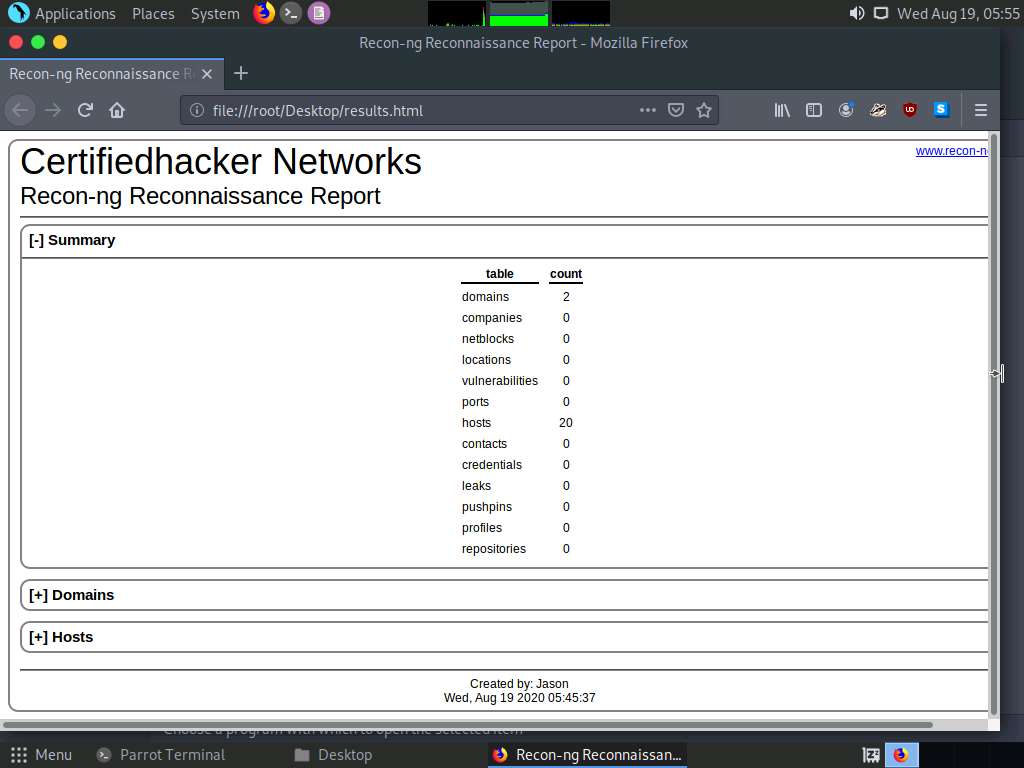Go to the Firefox home page
The image size is (1024, 768).
click(x=117, y=110)
